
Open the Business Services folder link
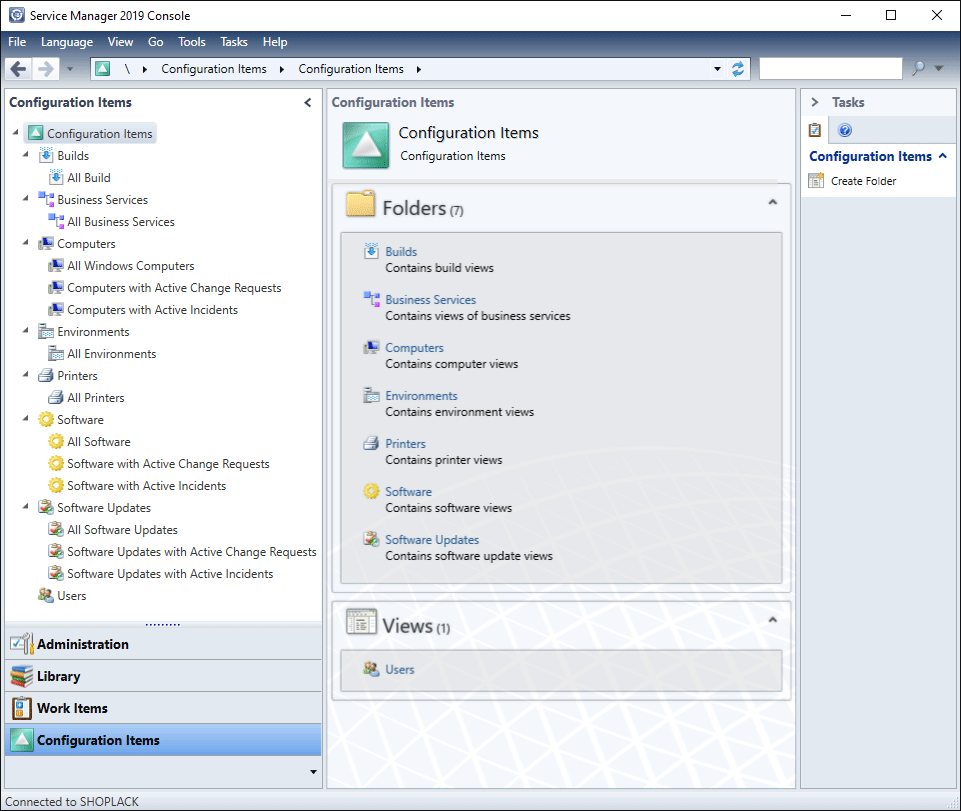point(430,299)
